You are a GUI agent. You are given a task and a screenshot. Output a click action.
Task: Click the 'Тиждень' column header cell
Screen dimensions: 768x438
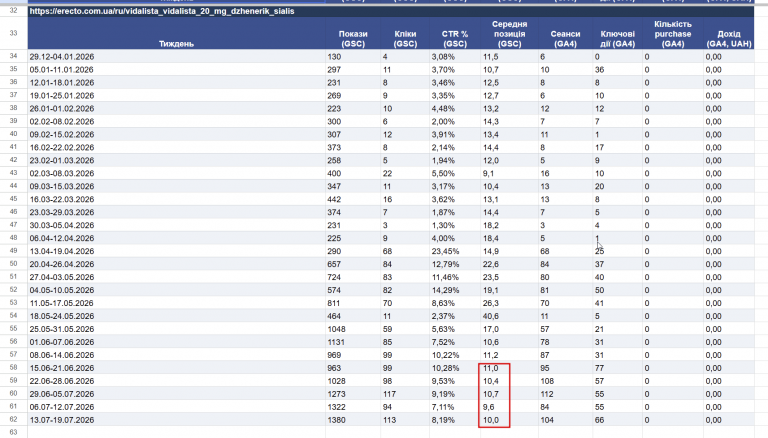[176, 33]
